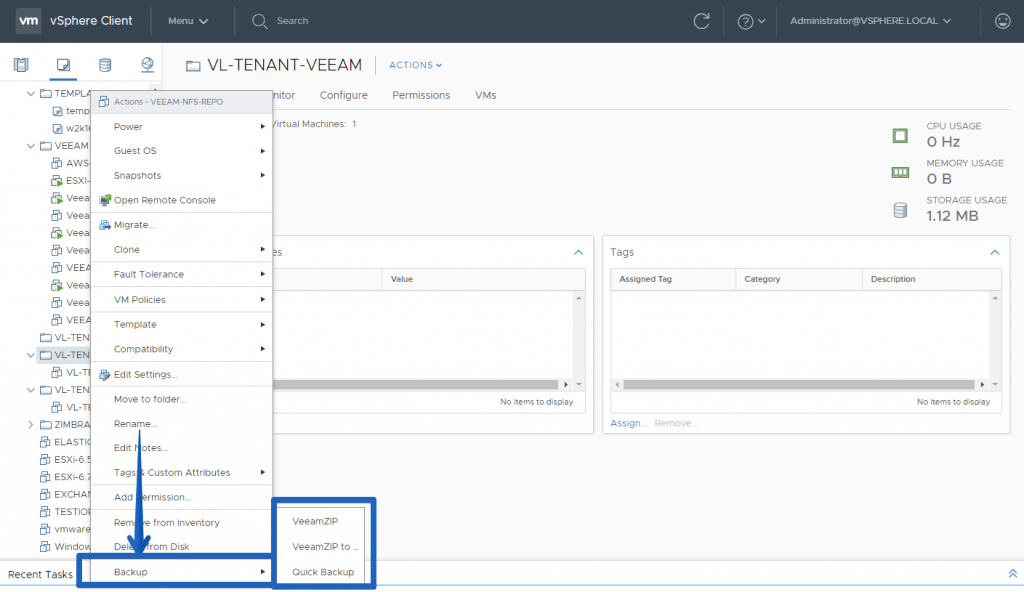Open the help menu icon
The image size is (1024, 592).
[751, 22]
